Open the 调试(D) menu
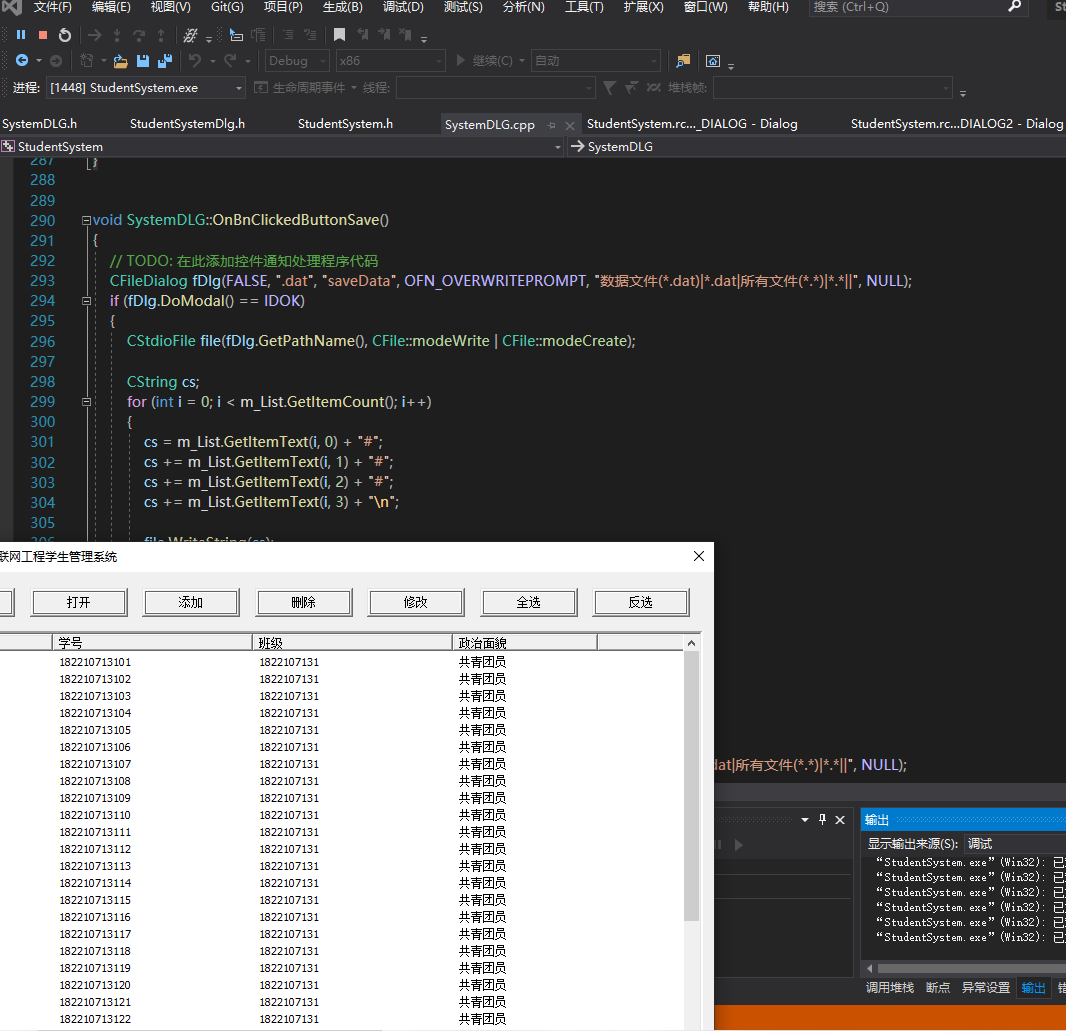1066x1031 pixels. (x=403, y=7)
